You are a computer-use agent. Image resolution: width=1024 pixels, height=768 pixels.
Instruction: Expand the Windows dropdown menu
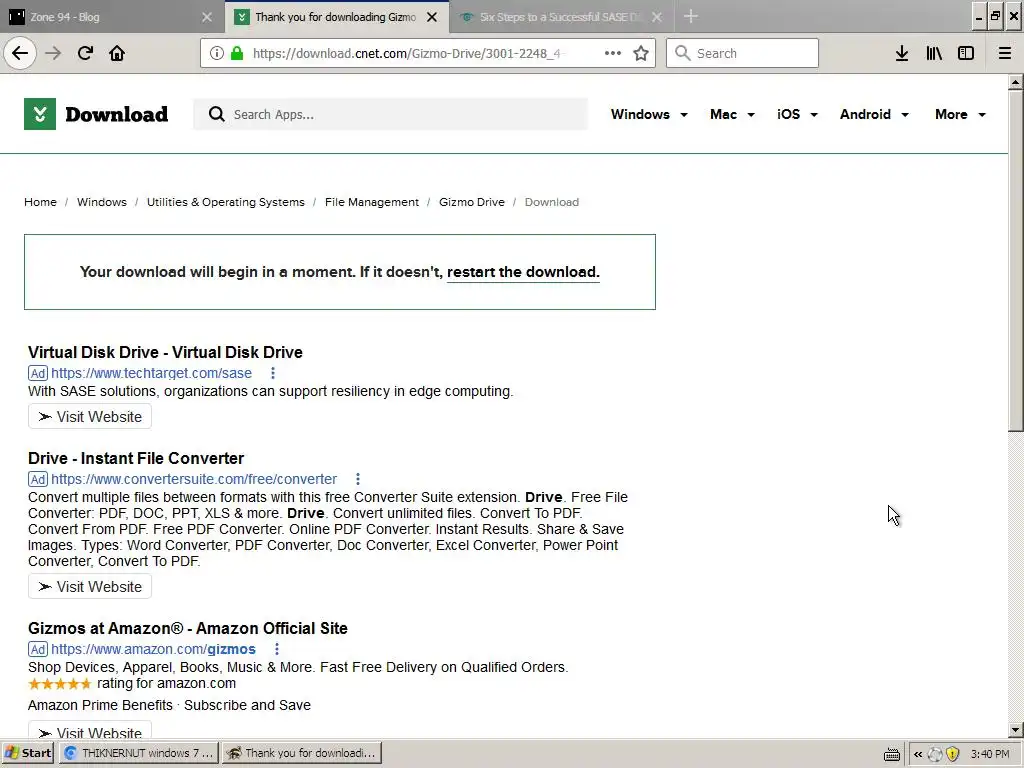(x=649, y=114)
